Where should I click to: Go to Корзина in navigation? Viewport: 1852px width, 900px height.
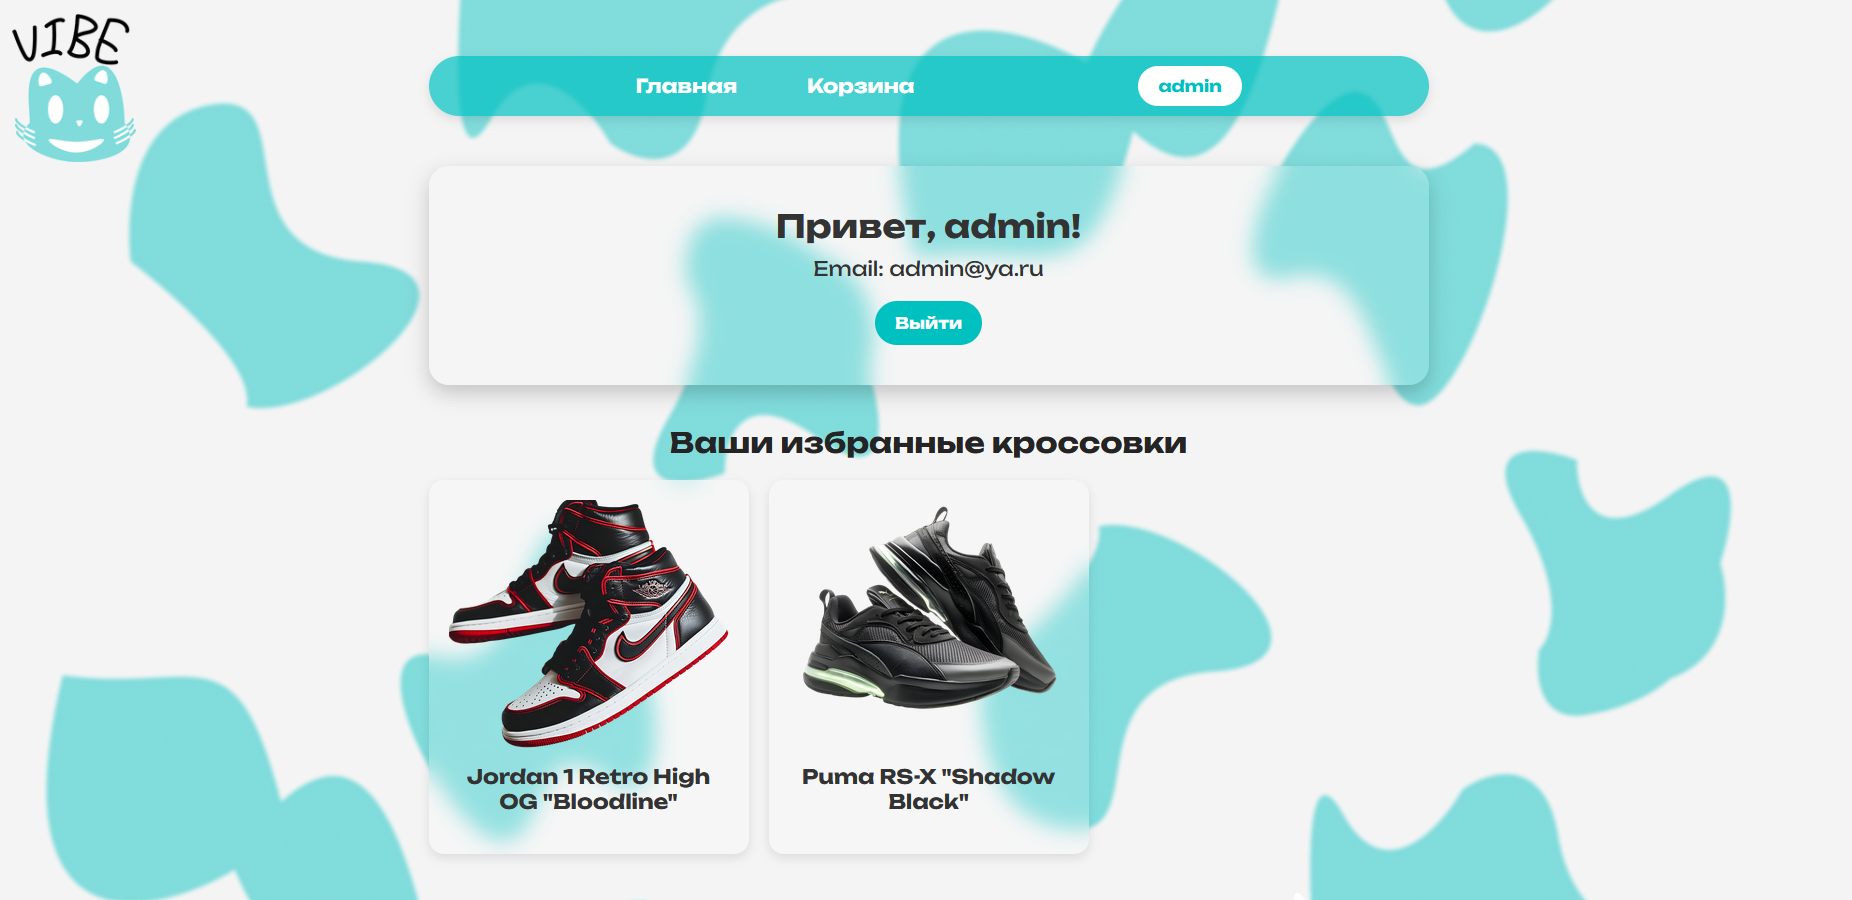coord(860,86)
